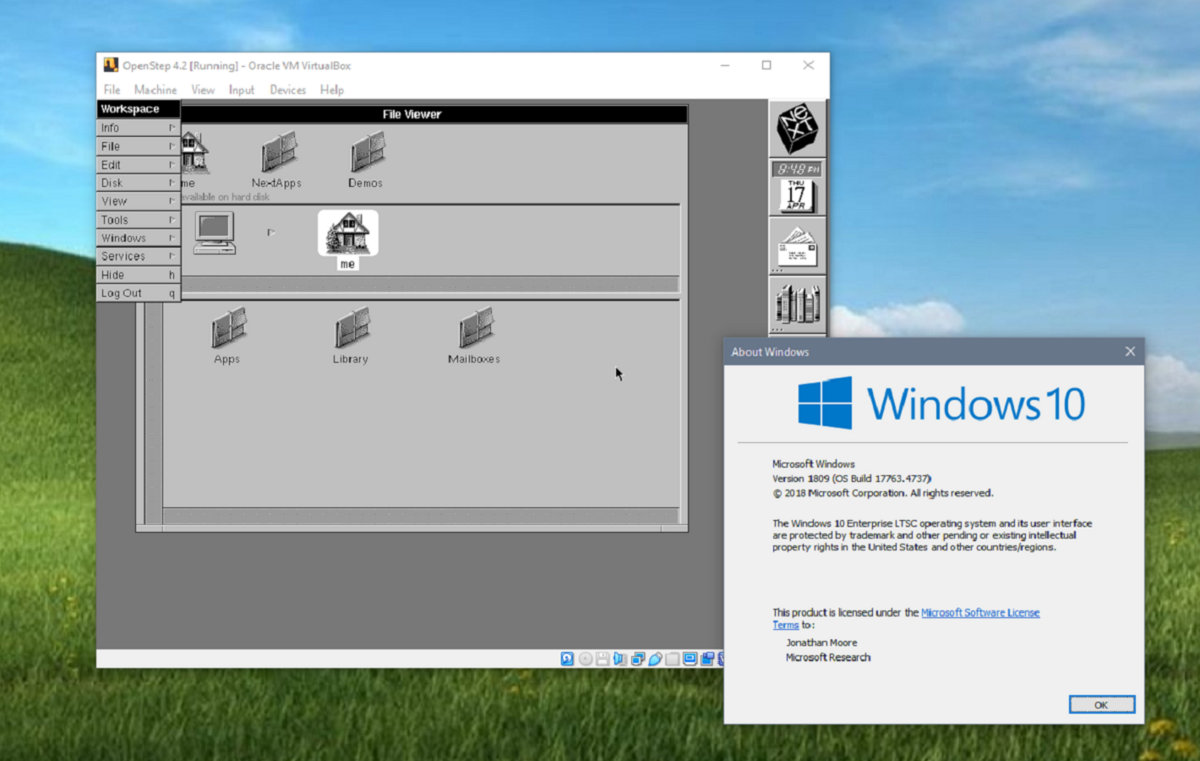Open the NextApps folder icon

(x=277, y=153)
